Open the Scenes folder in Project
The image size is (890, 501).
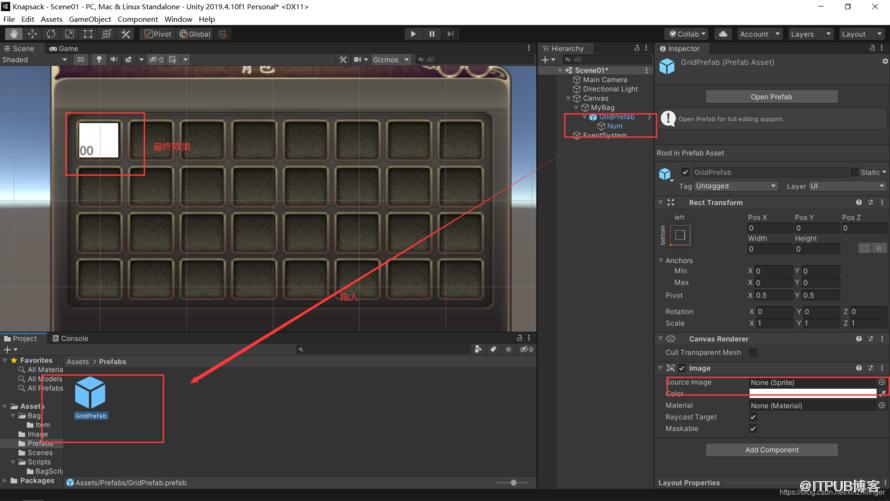pyautogui.click(x=40, y=453)
